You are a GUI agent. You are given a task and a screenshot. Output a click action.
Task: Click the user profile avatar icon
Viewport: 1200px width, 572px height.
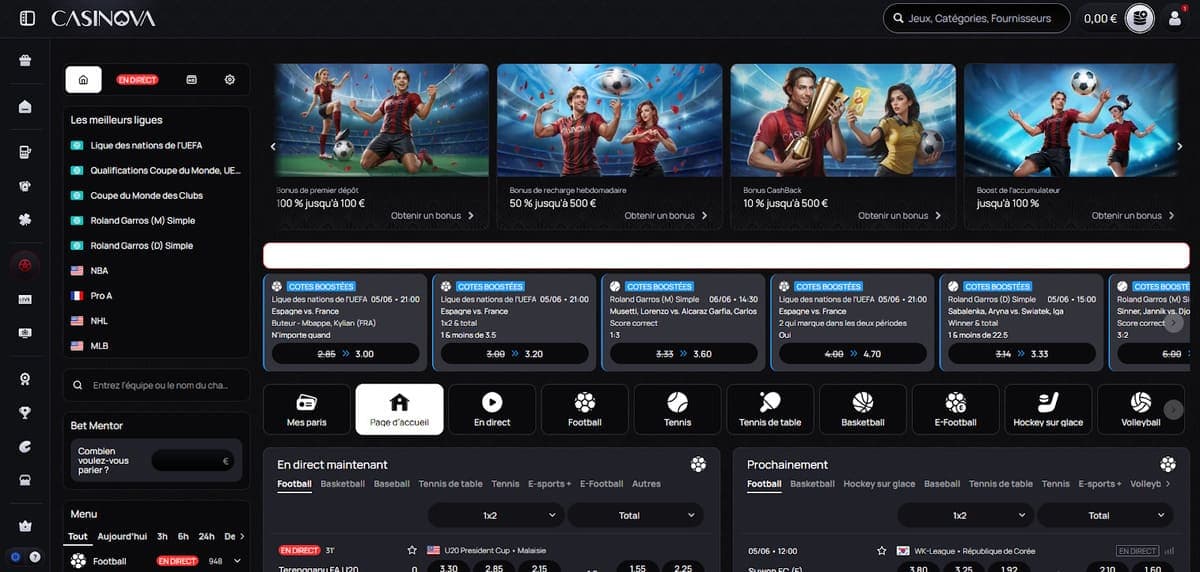[x=1175, y=18]
